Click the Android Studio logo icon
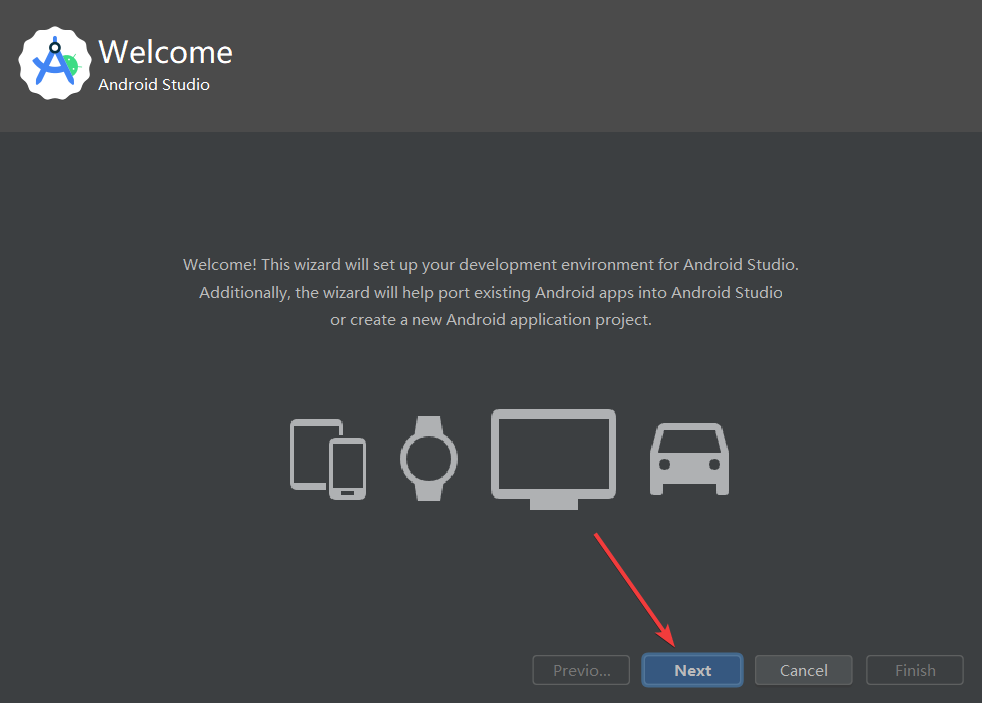 55,63
